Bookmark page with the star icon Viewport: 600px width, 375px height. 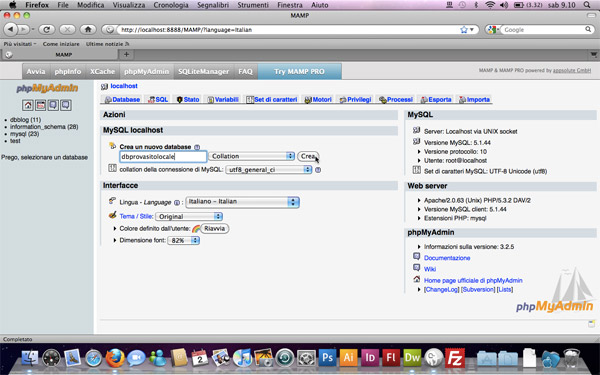(464, 29)
